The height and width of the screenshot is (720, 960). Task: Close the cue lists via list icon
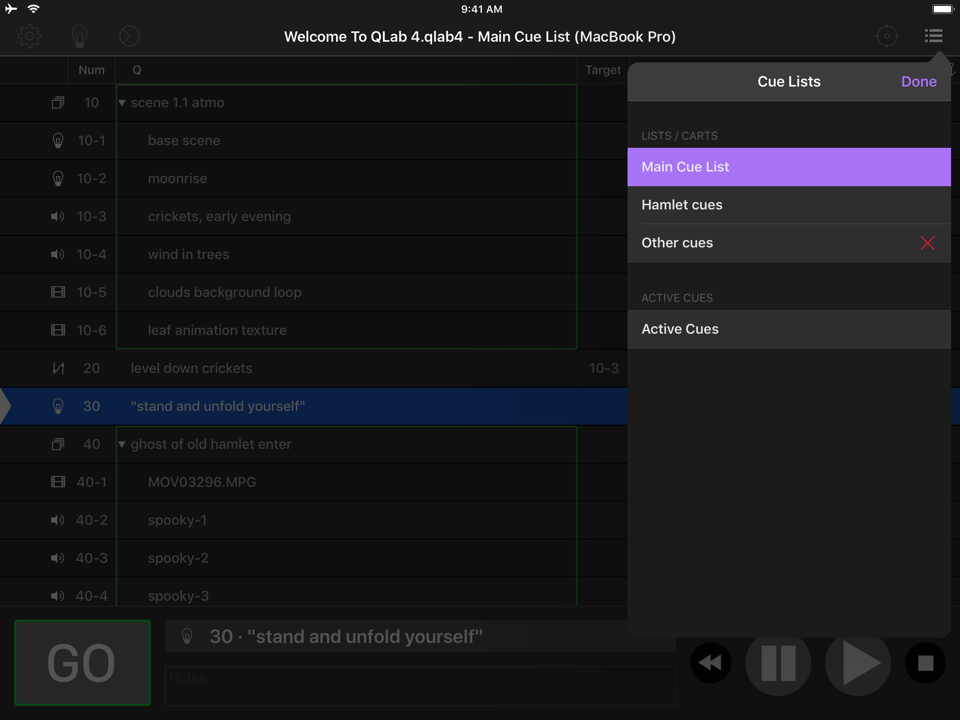[933, 36]
